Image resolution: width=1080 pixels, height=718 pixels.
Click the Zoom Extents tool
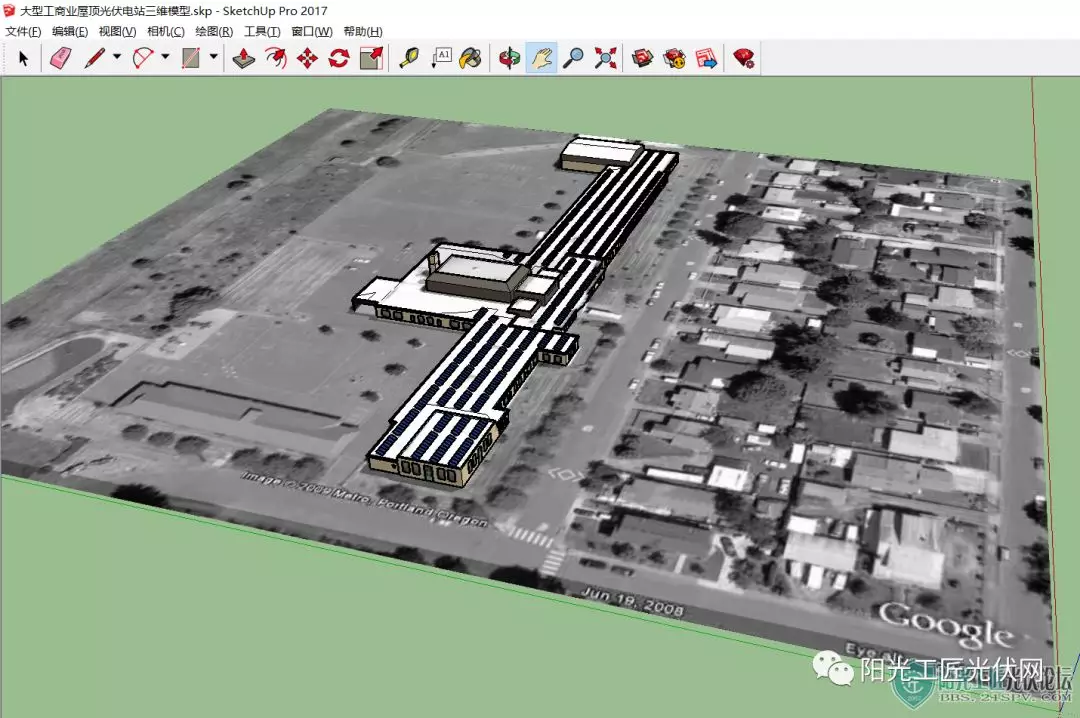tap(605, 58)
